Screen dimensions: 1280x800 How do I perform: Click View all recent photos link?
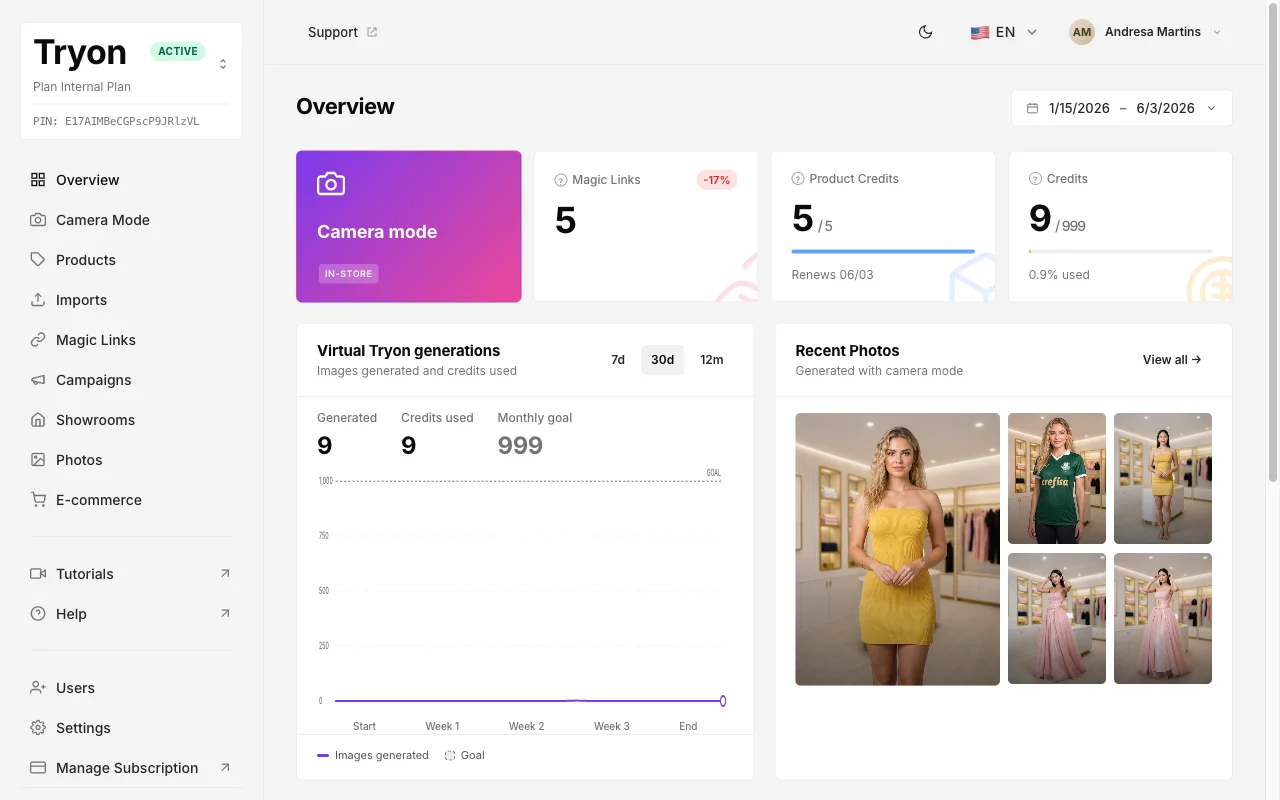(1172, 360)
